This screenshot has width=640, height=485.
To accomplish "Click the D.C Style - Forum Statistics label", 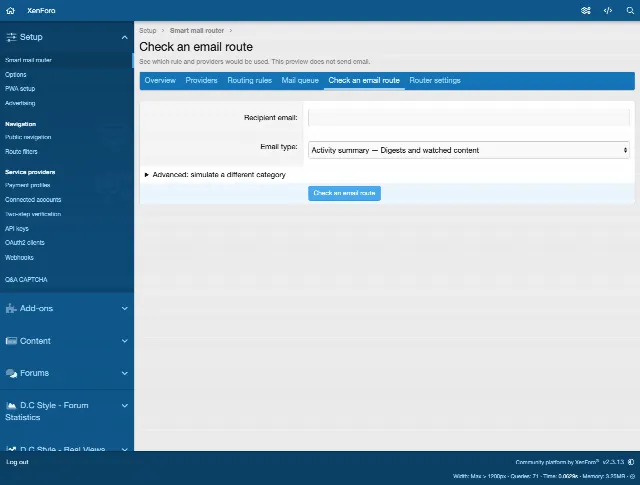I will point(47,412).
